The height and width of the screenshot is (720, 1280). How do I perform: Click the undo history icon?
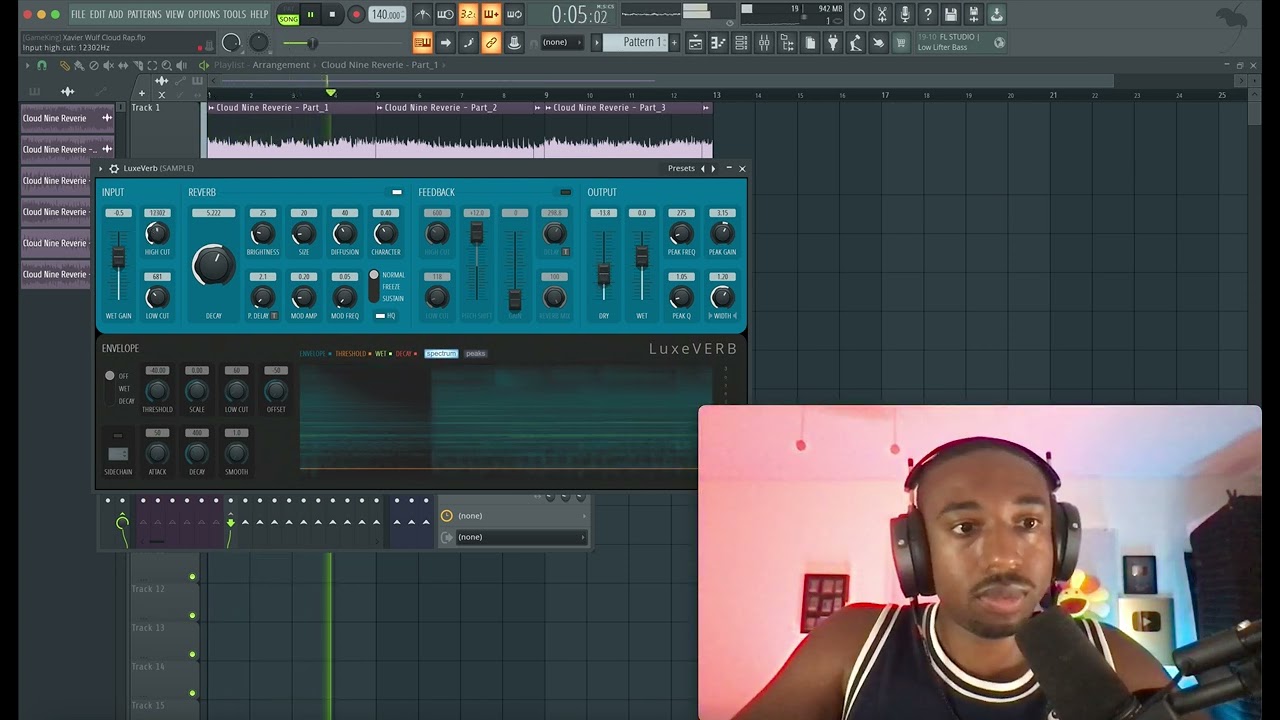coord(859,14)
